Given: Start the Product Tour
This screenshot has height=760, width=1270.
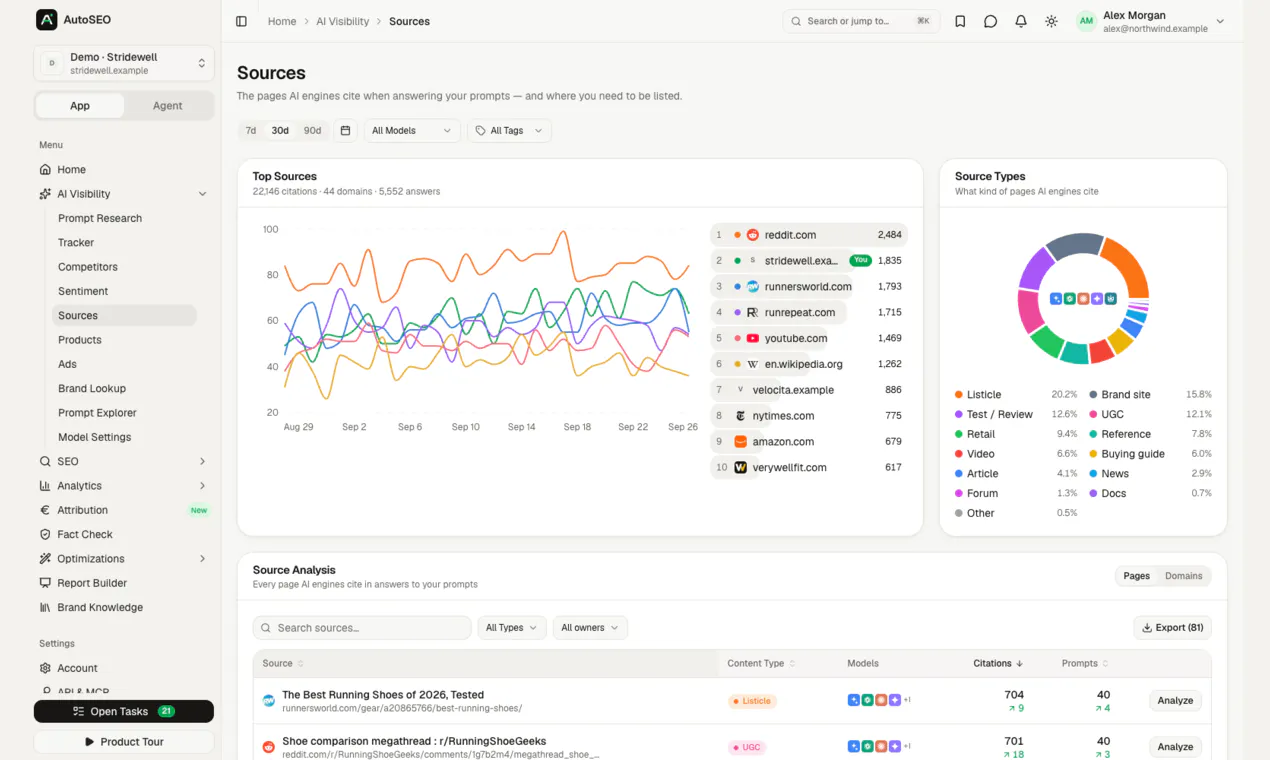Looking at the screenshot, I should (124, 742).
